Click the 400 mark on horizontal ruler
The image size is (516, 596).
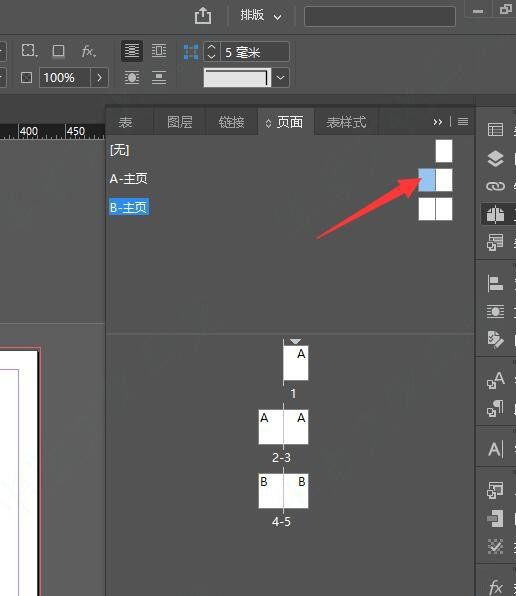point(28,131)
